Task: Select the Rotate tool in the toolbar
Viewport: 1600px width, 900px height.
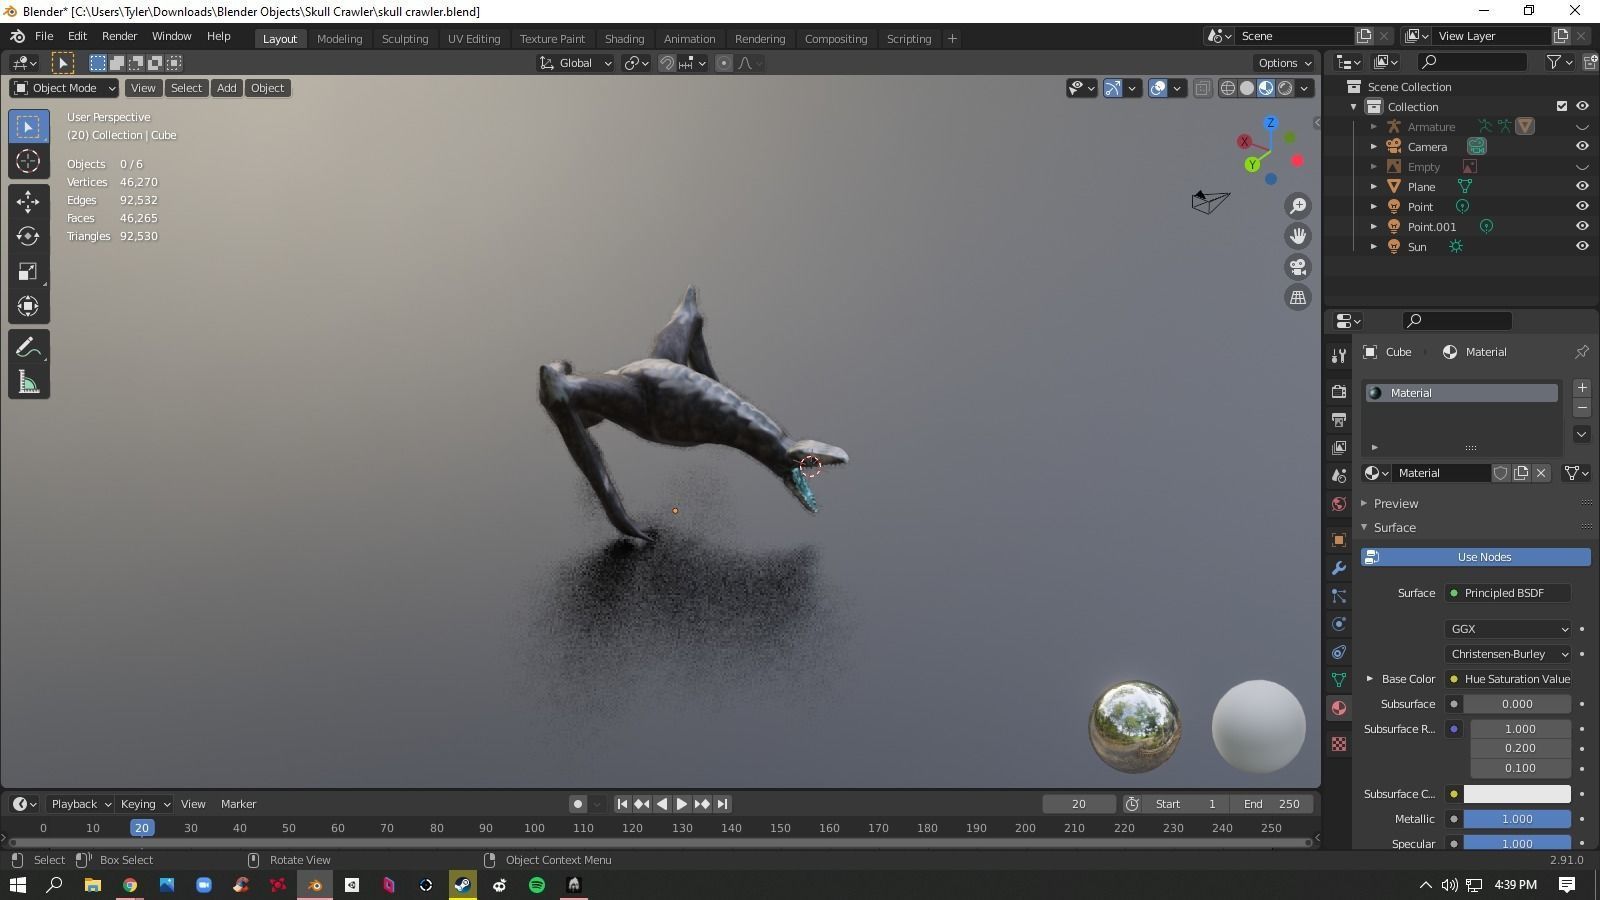Action: [28, 236]
